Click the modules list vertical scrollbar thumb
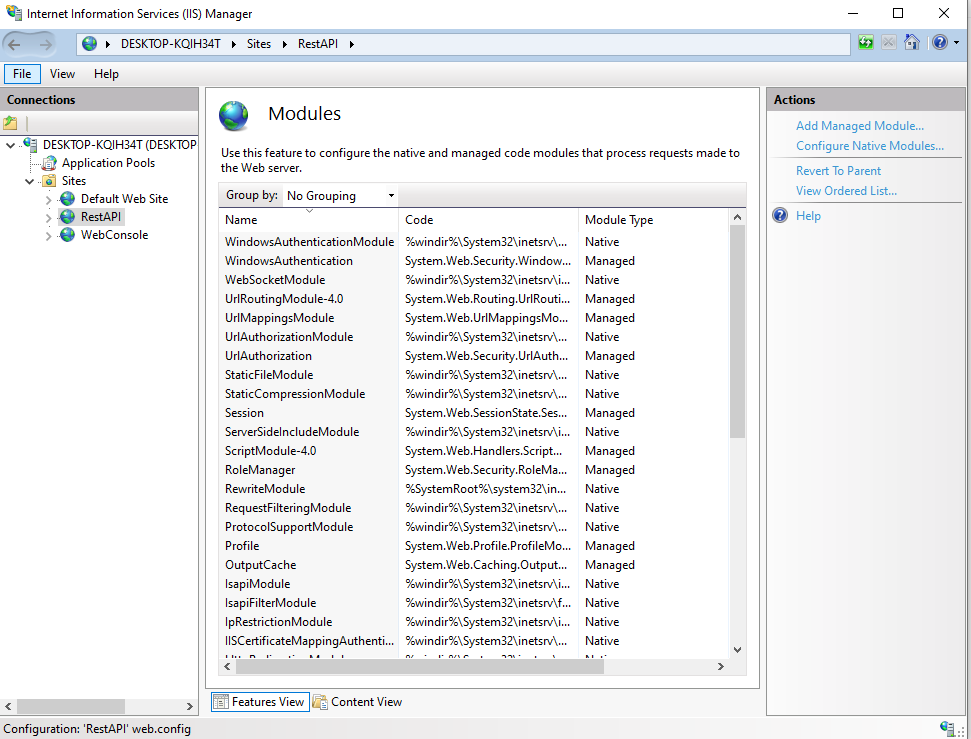Screen dimensions: 971x739 (x=737, y=331)
